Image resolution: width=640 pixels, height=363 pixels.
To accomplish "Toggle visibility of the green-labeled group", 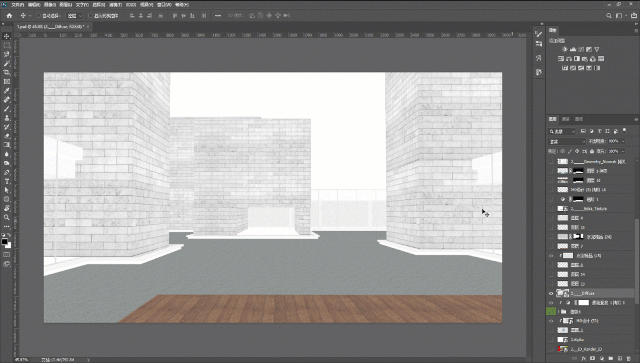I will 551,312.
